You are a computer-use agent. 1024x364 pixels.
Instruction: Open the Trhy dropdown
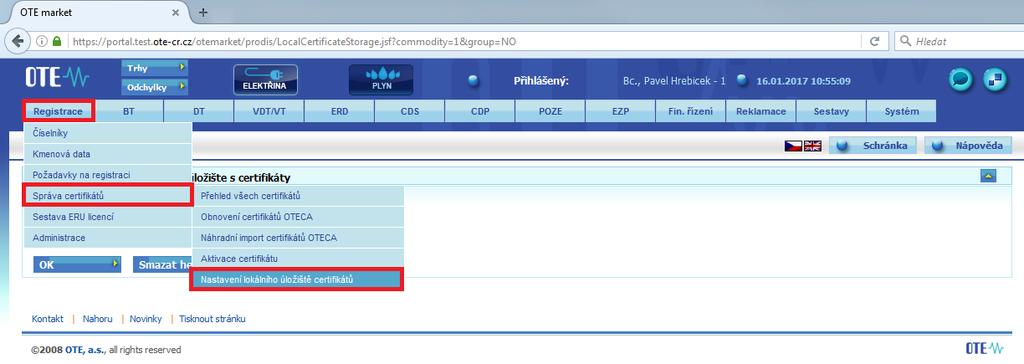click(x=154, y=68)
